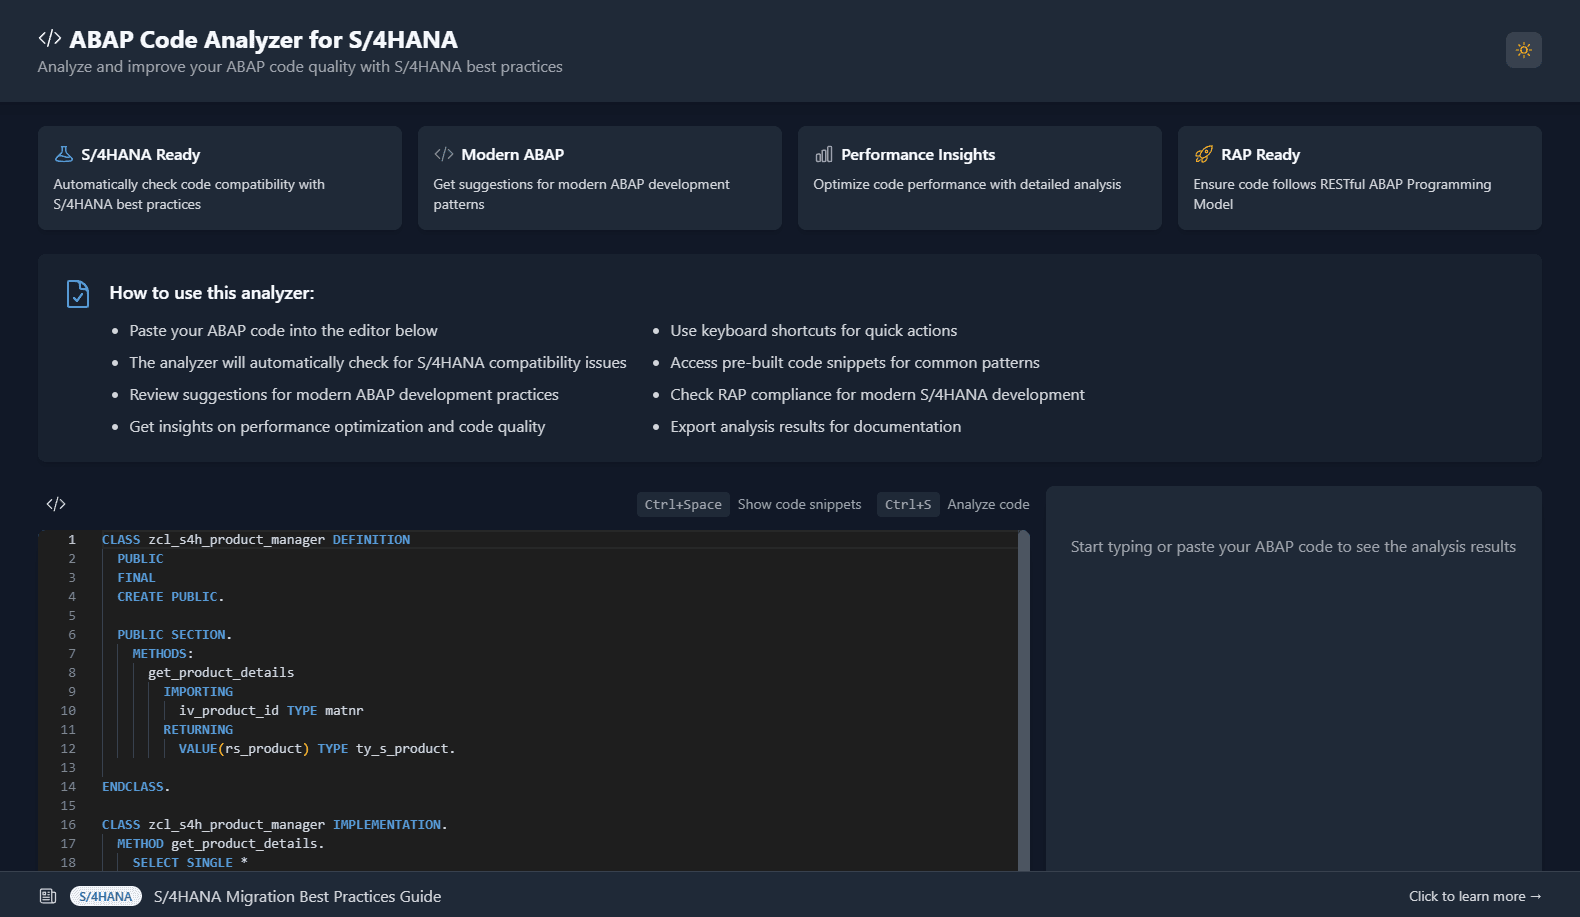Image resolution: width=1580 pixels, height=917 pixels.
Task: Click the code brackets logo in header
Action: (50, 38)
